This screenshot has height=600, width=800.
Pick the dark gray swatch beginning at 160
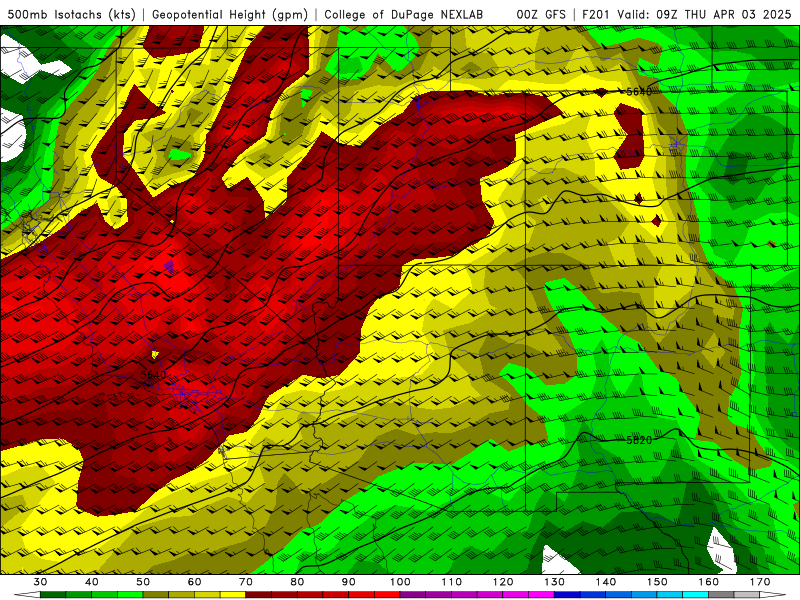click(x=721, y=595)
